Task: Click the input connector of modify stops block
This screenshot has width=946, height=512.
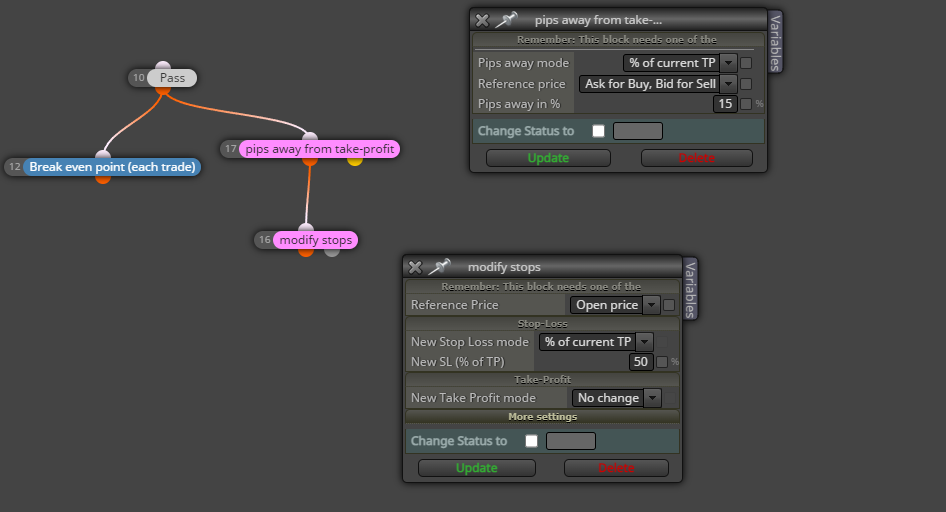Action: click(306, 228)
